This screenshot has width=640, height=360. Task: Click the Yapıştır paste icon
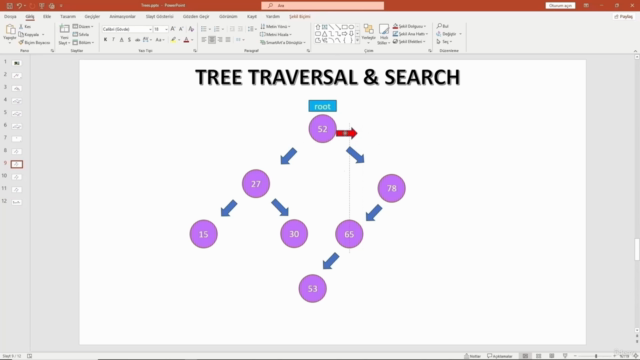tap(10, 30)
